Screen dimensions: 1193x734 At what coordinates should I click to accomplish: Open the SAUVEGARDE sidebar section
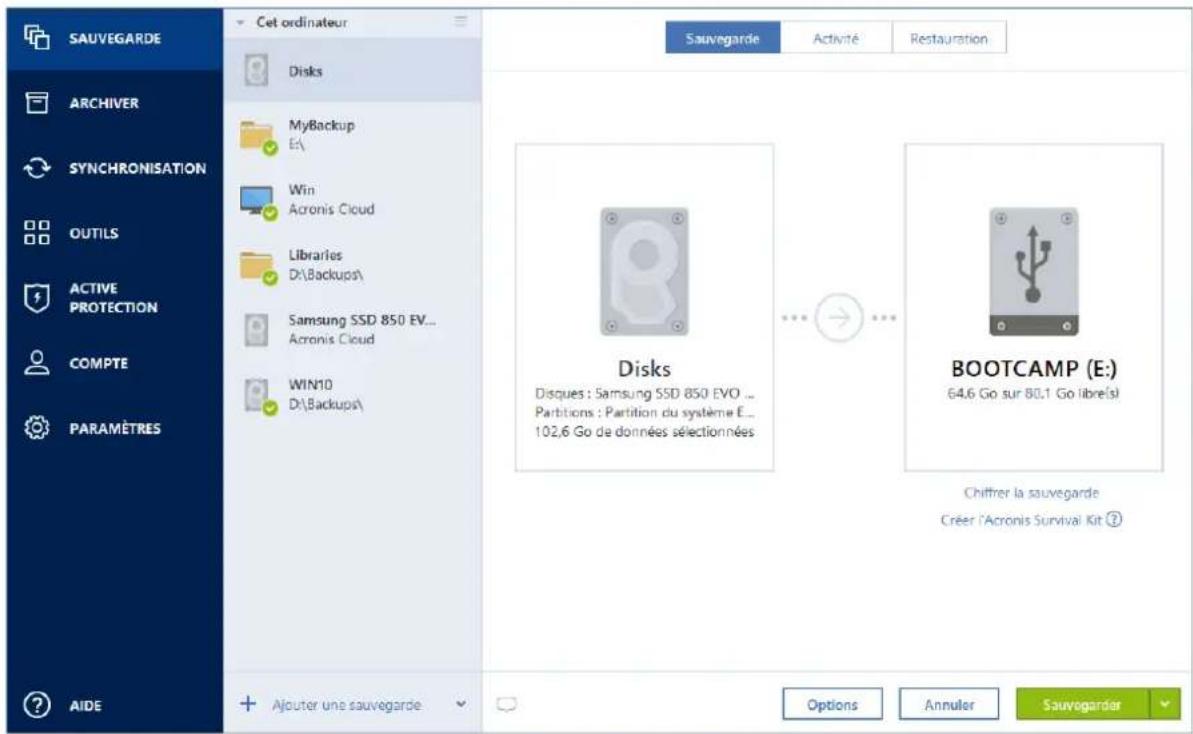(x=115, y=38)
